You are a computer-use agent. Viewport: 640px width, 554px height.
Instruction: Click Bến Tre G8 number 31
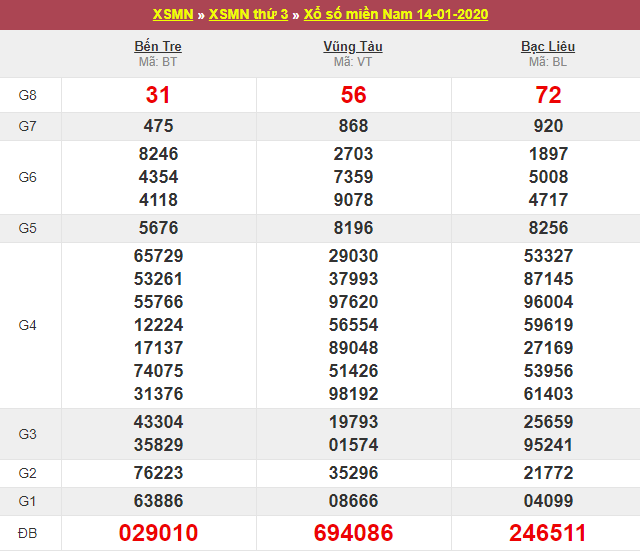coord(158,95)
